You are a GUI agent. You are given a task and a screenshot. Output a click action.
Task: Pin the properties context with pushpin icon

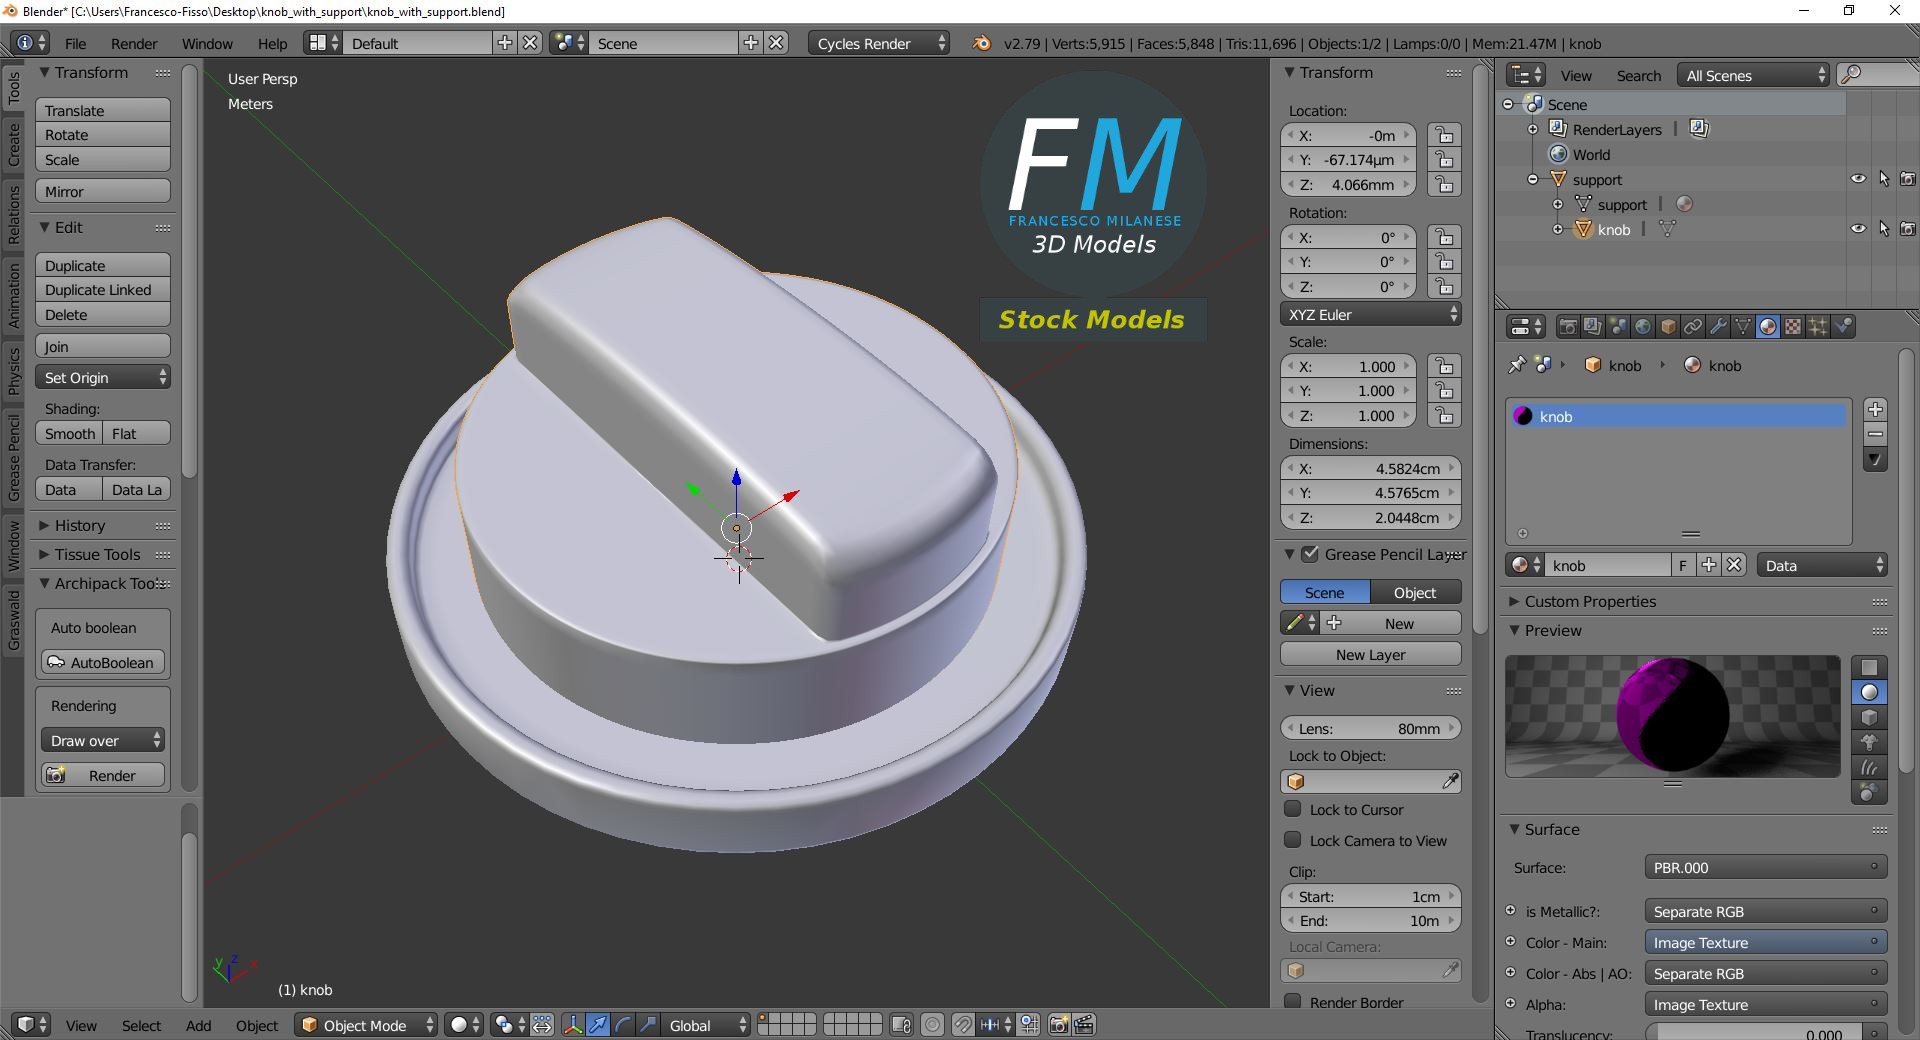[1517, 365]
